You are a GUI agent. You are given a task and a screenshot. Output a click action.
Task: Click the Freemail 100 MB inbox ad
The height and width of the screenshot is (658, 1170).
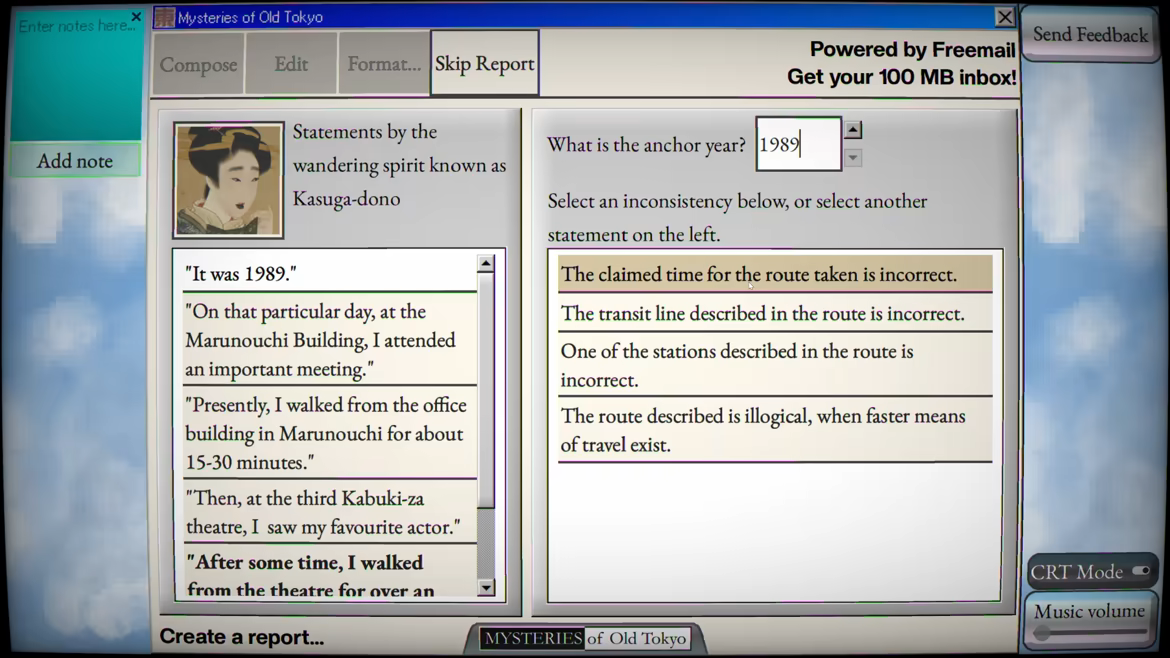901,63
